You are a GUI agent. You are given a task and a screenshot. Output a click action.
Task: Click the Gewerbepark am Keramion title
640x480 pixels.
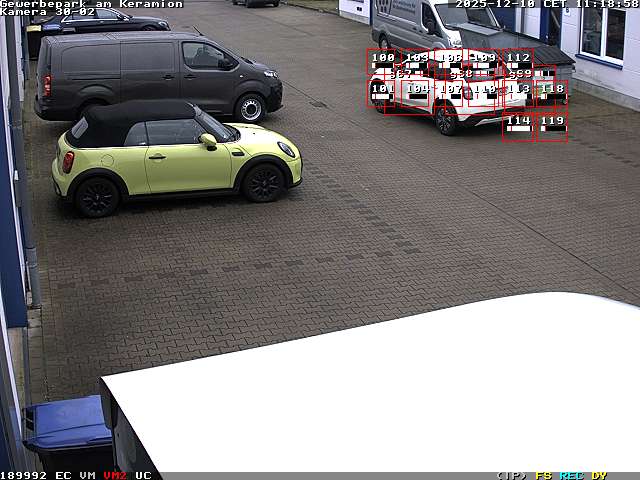(92, 4)
